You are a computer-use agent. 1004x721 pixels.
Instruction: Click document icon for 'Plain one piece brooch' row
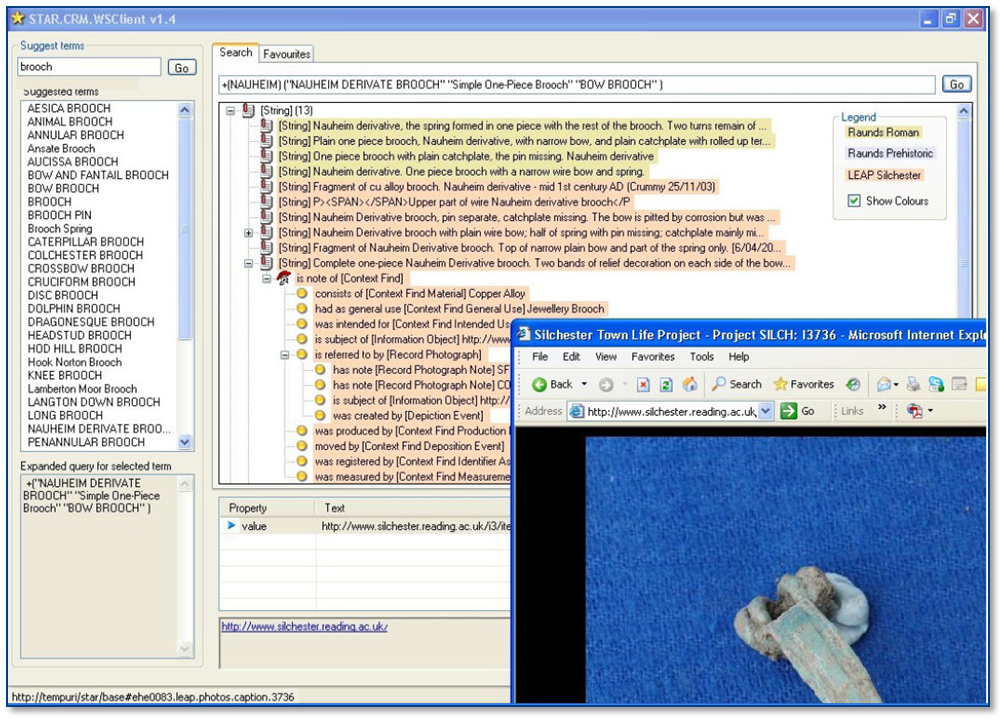point(266,141)
